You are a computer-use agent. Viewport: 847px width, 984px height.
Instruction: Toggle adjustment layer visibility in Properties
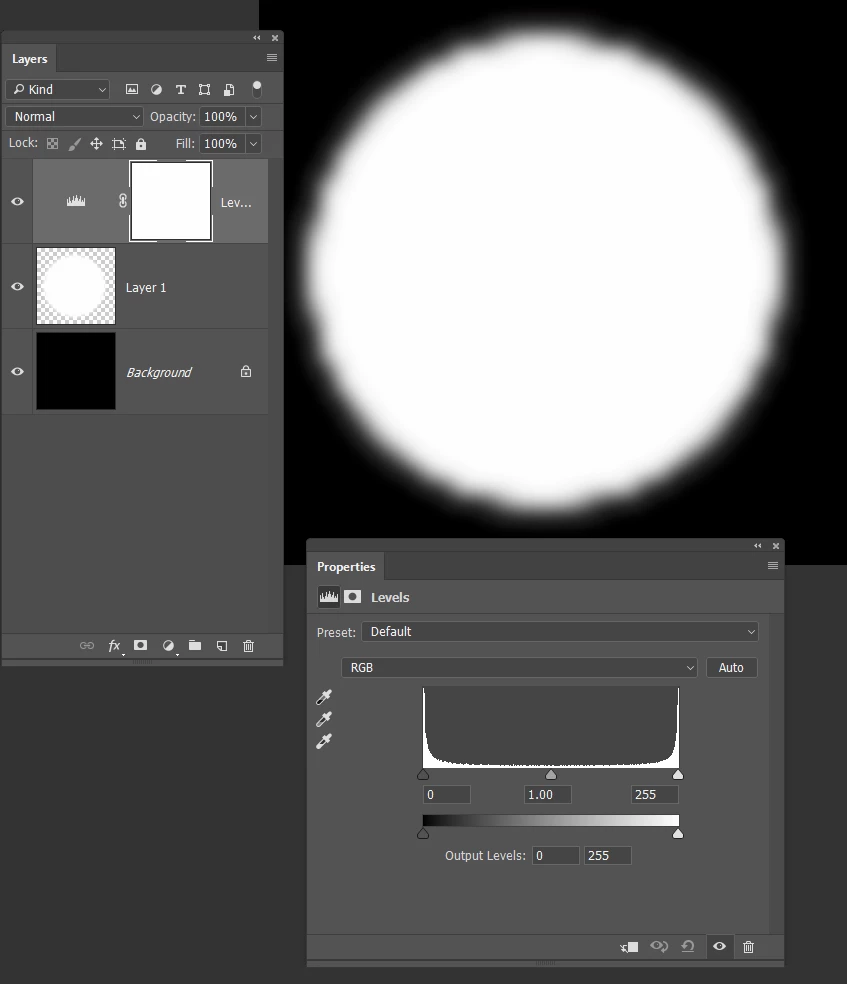click(x=720, y=946)
